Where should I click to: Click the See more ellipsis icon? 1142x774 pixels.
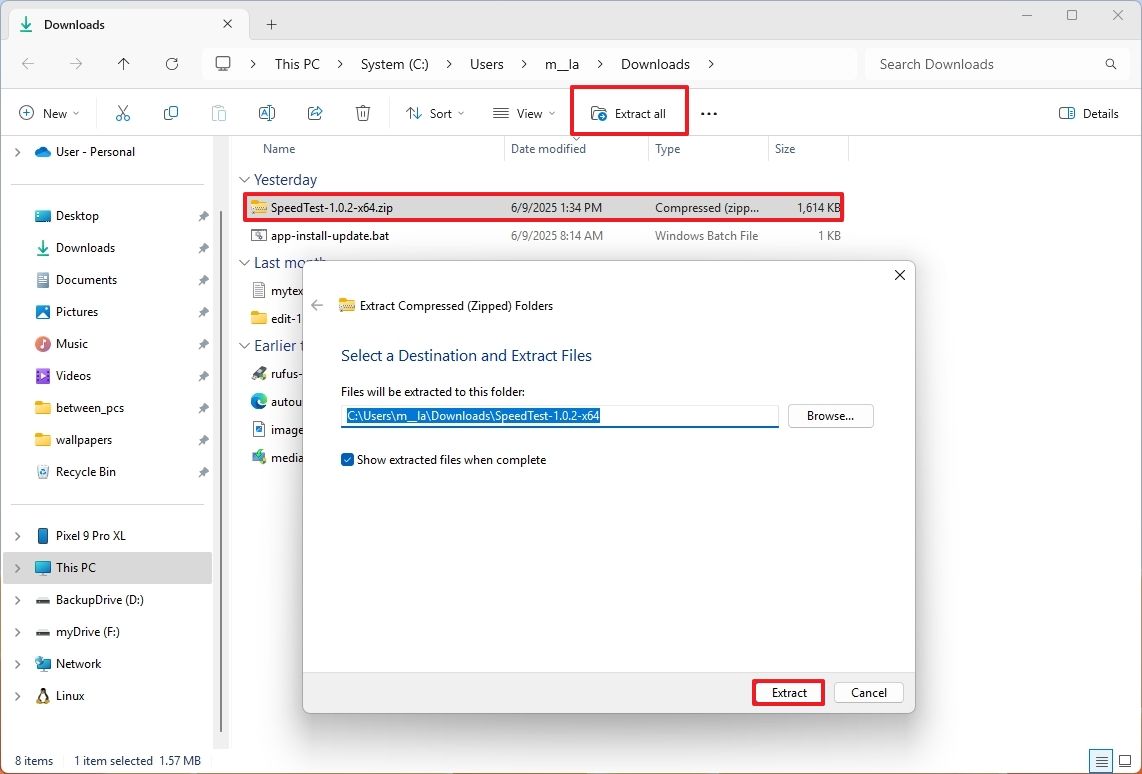(709, 113)
